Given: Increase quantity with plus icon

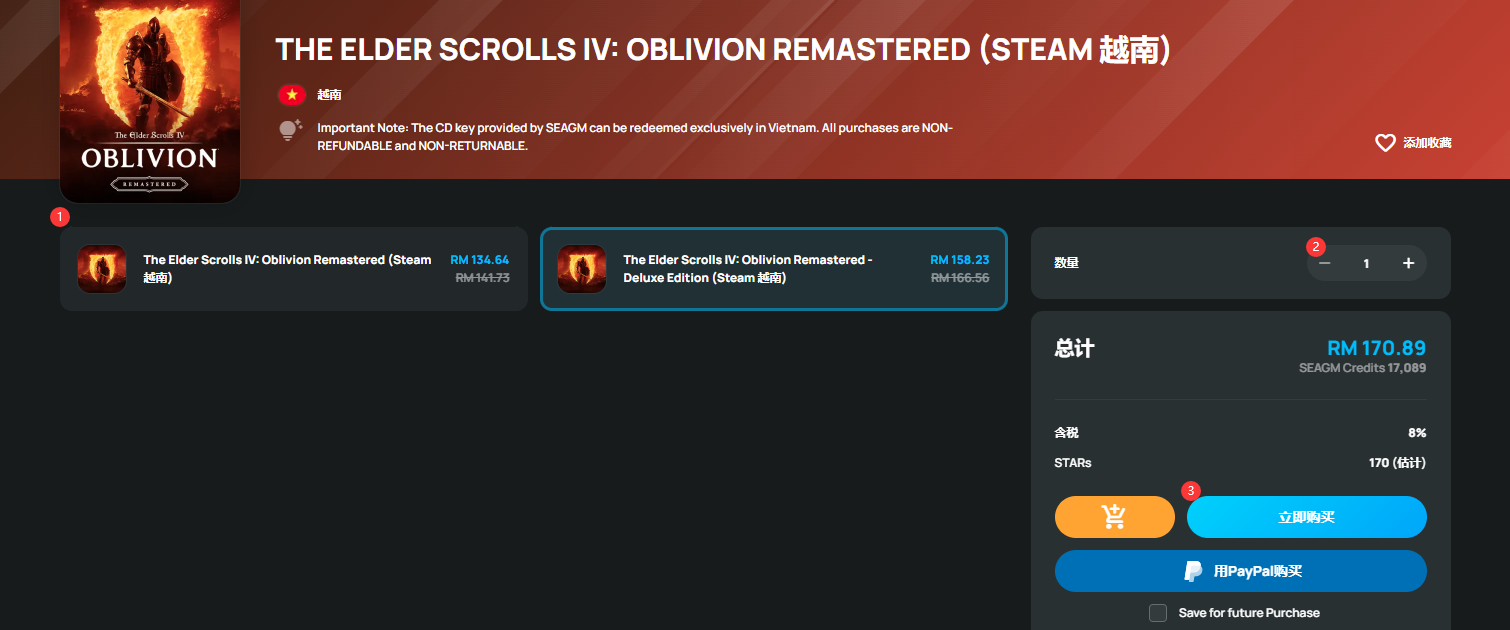Looking at the screenshot, I should 1408,263.
